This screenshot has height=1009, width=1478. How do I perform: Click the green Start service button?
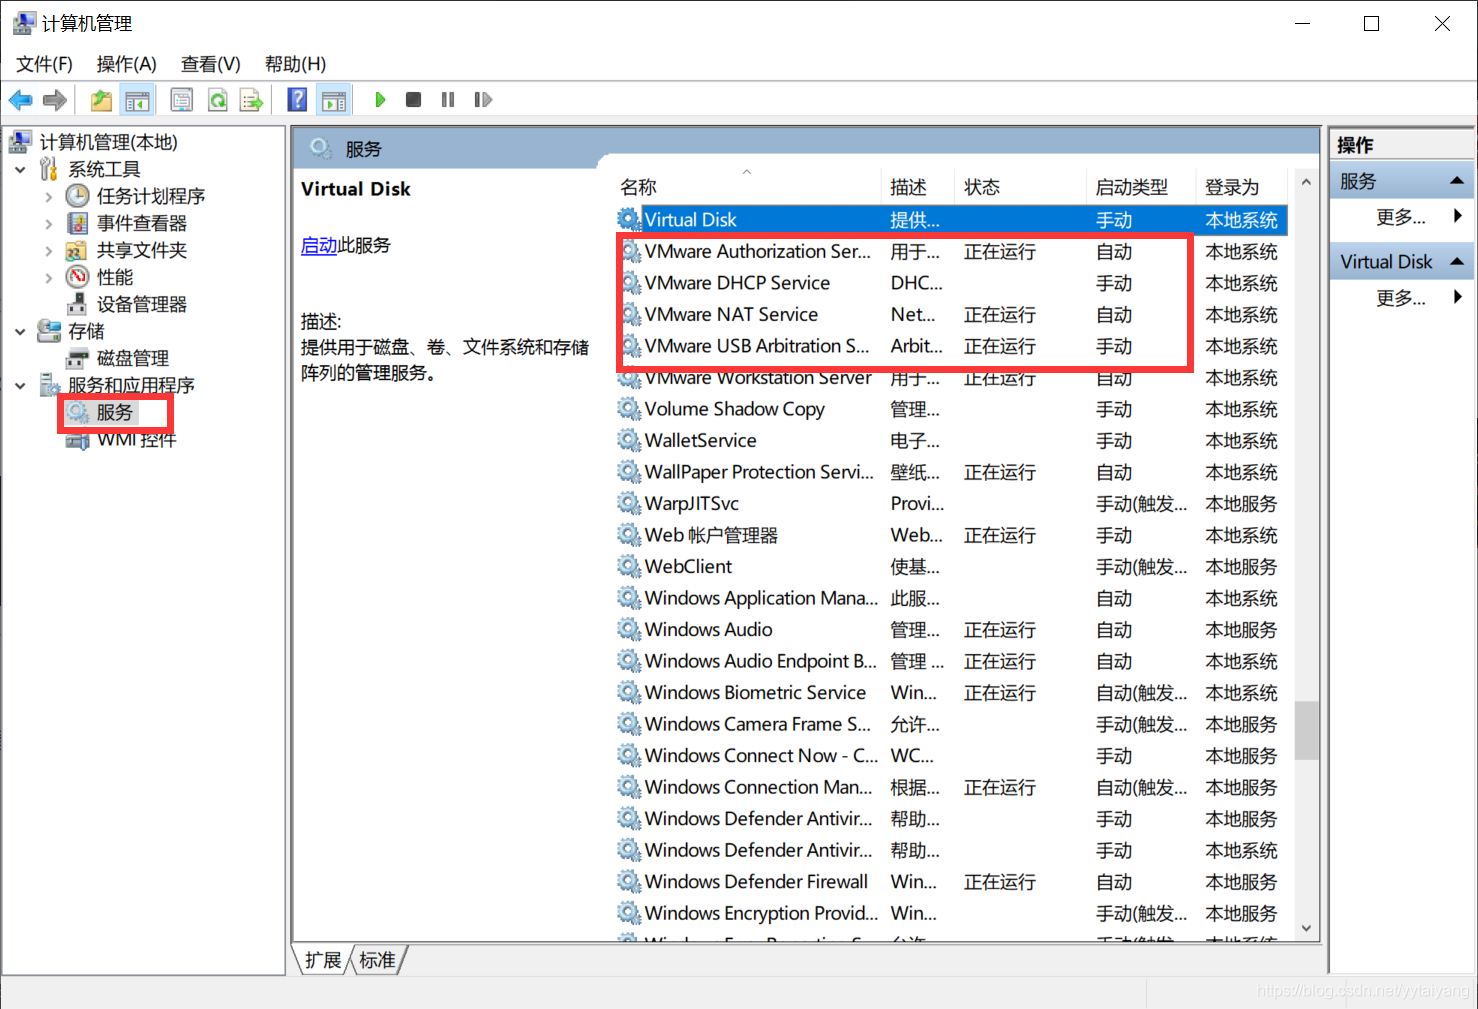[380, 100]
